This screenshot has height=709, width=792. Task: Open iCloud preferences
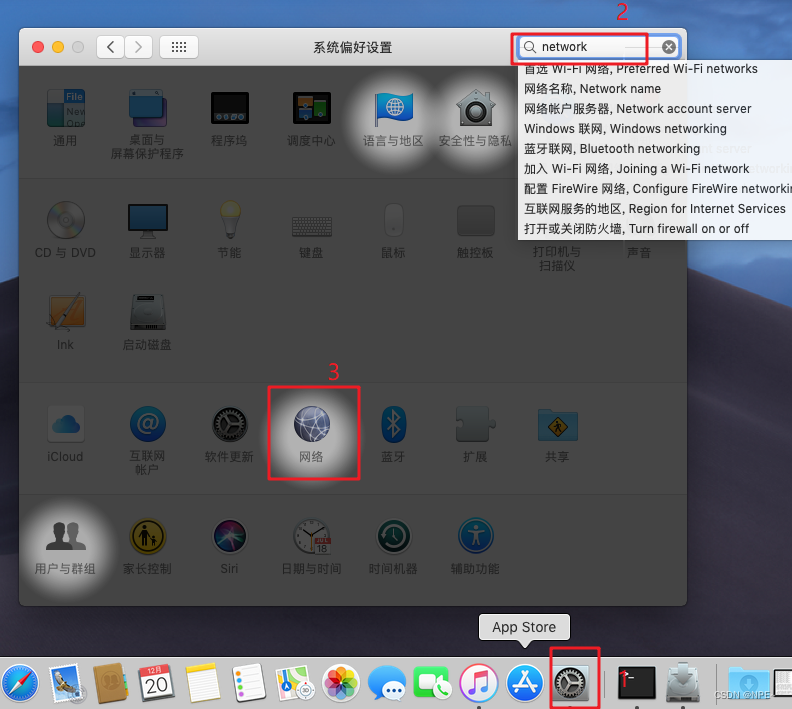click(x=65, y=434)
